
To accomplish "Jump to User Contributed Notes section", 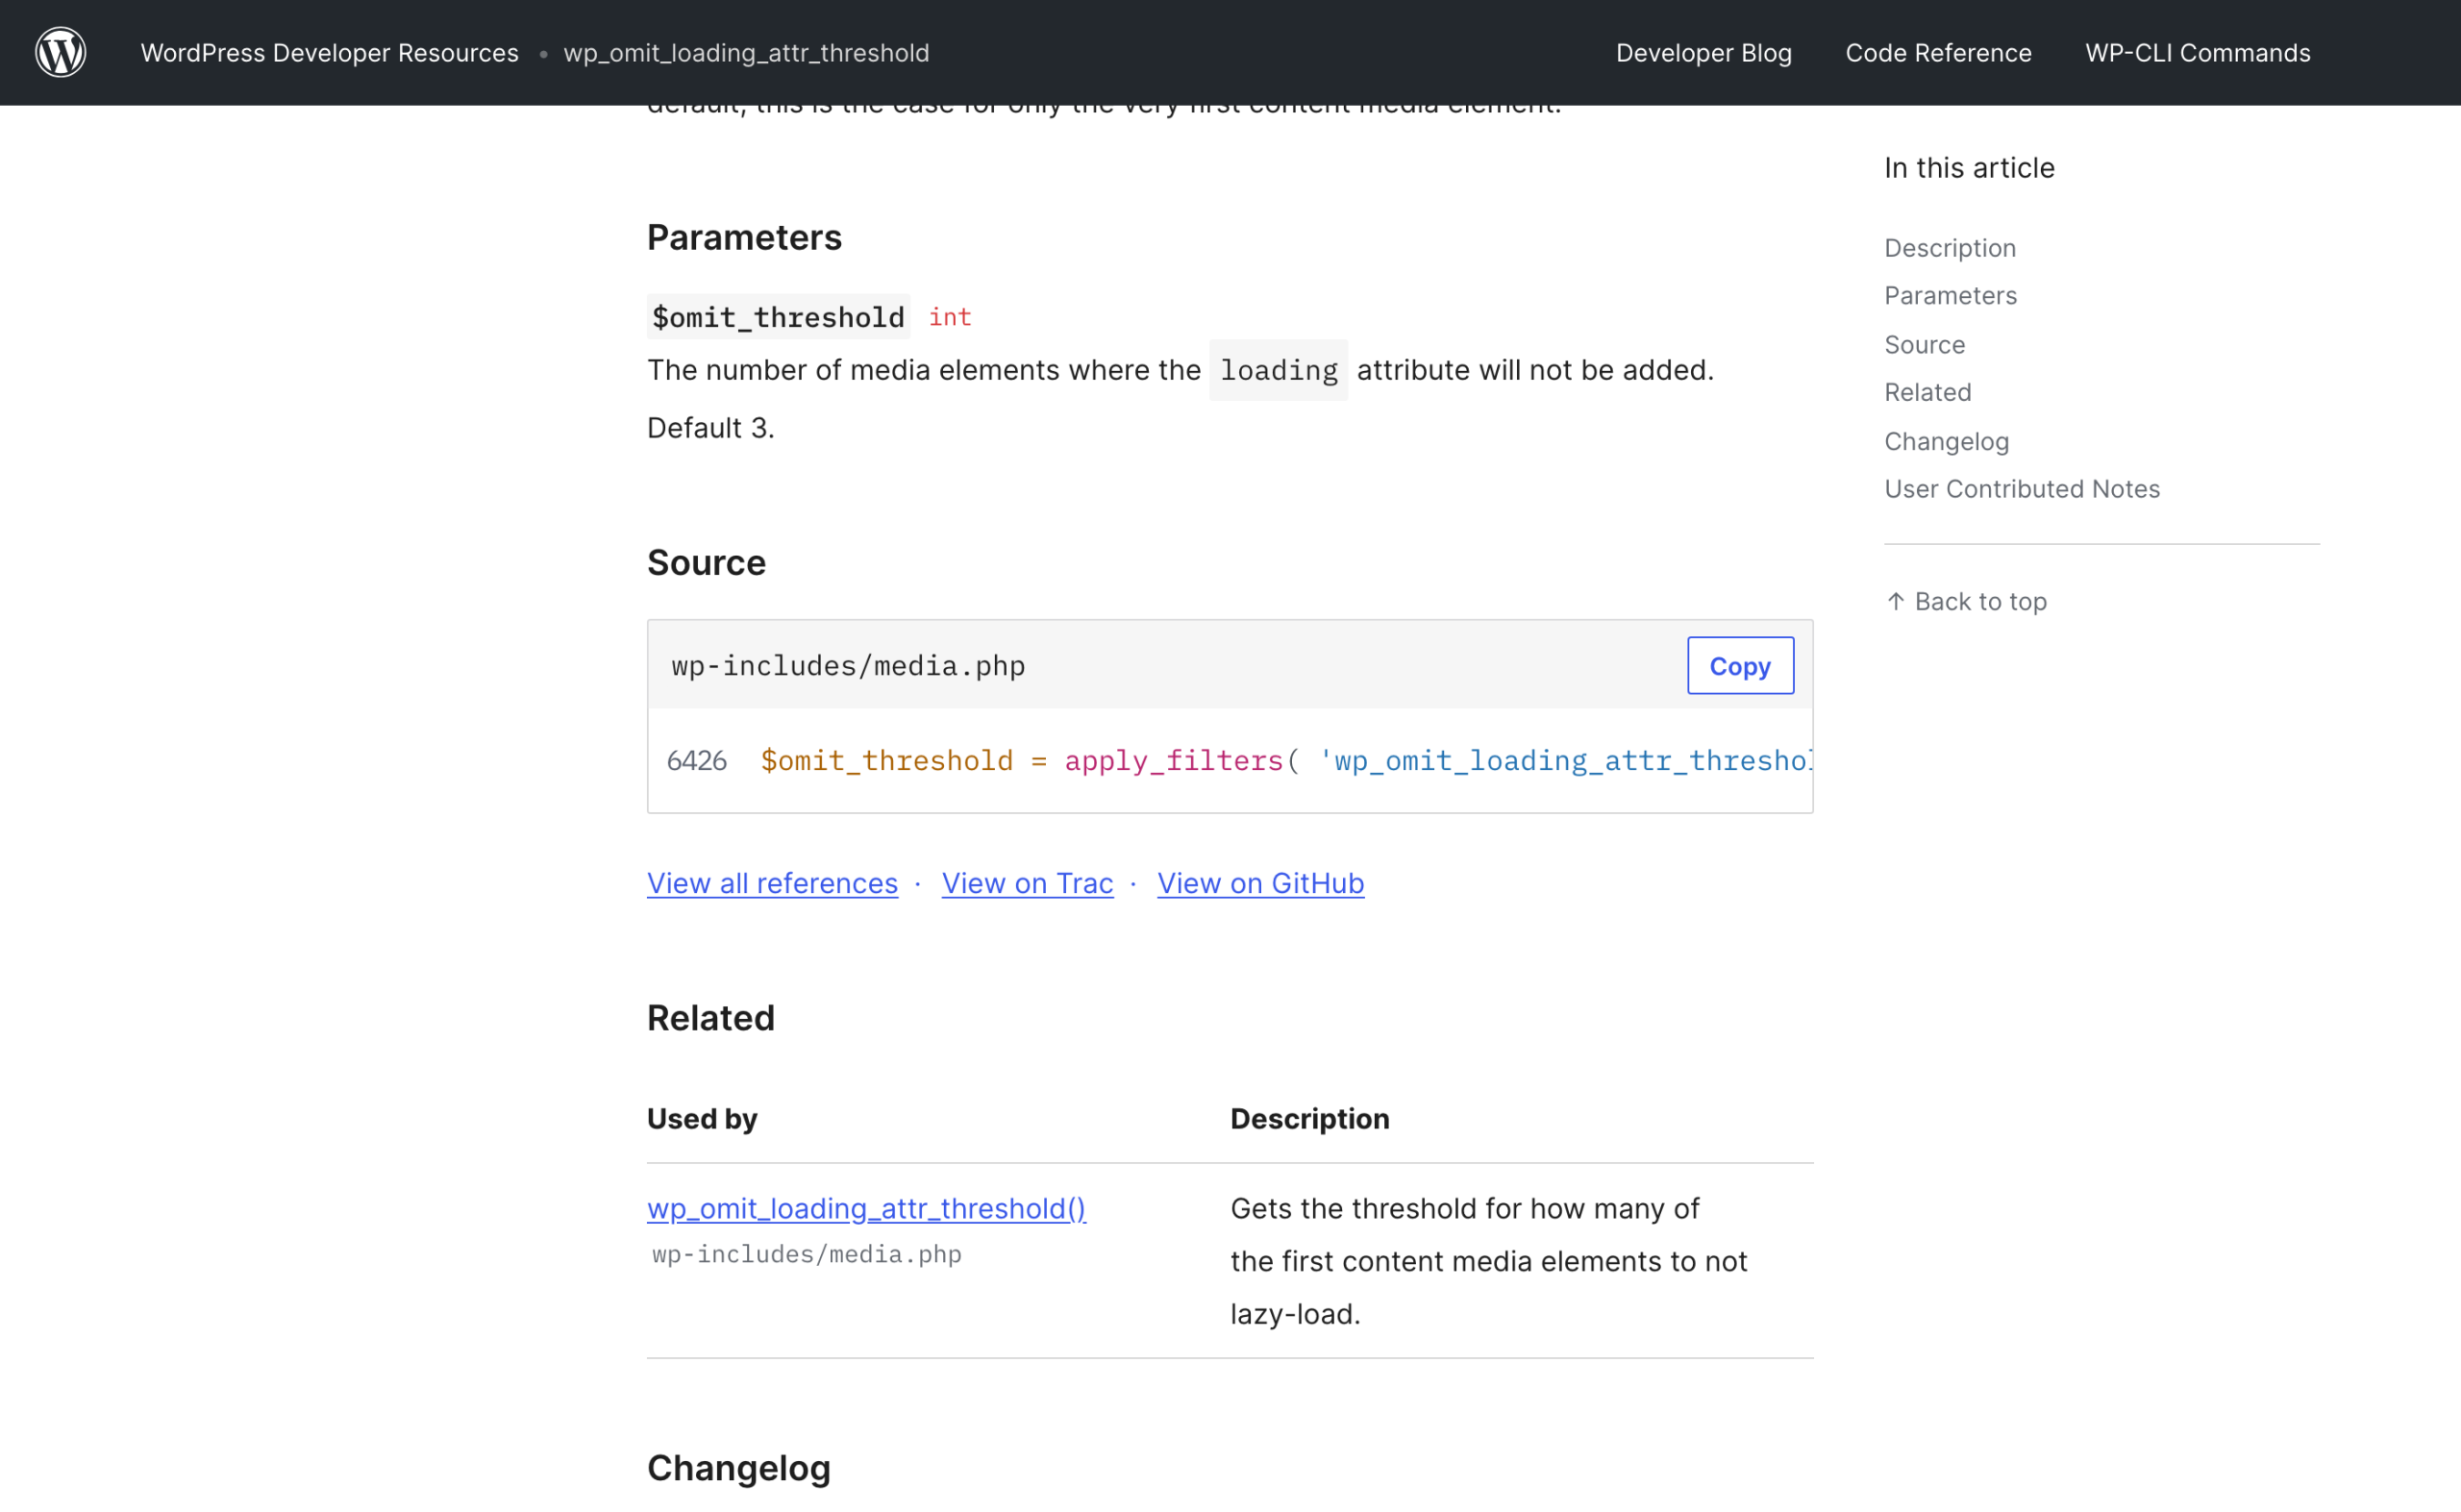I will (2021, 489).
